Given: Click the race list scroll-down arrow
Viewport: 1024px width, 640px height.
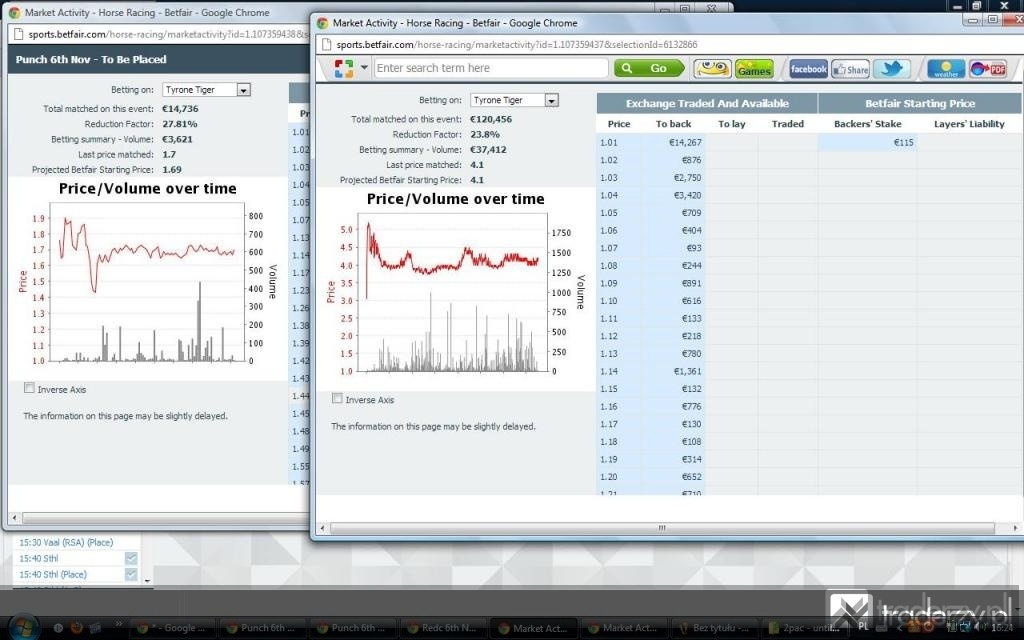Looking at the screenshot, I should 148,581.
